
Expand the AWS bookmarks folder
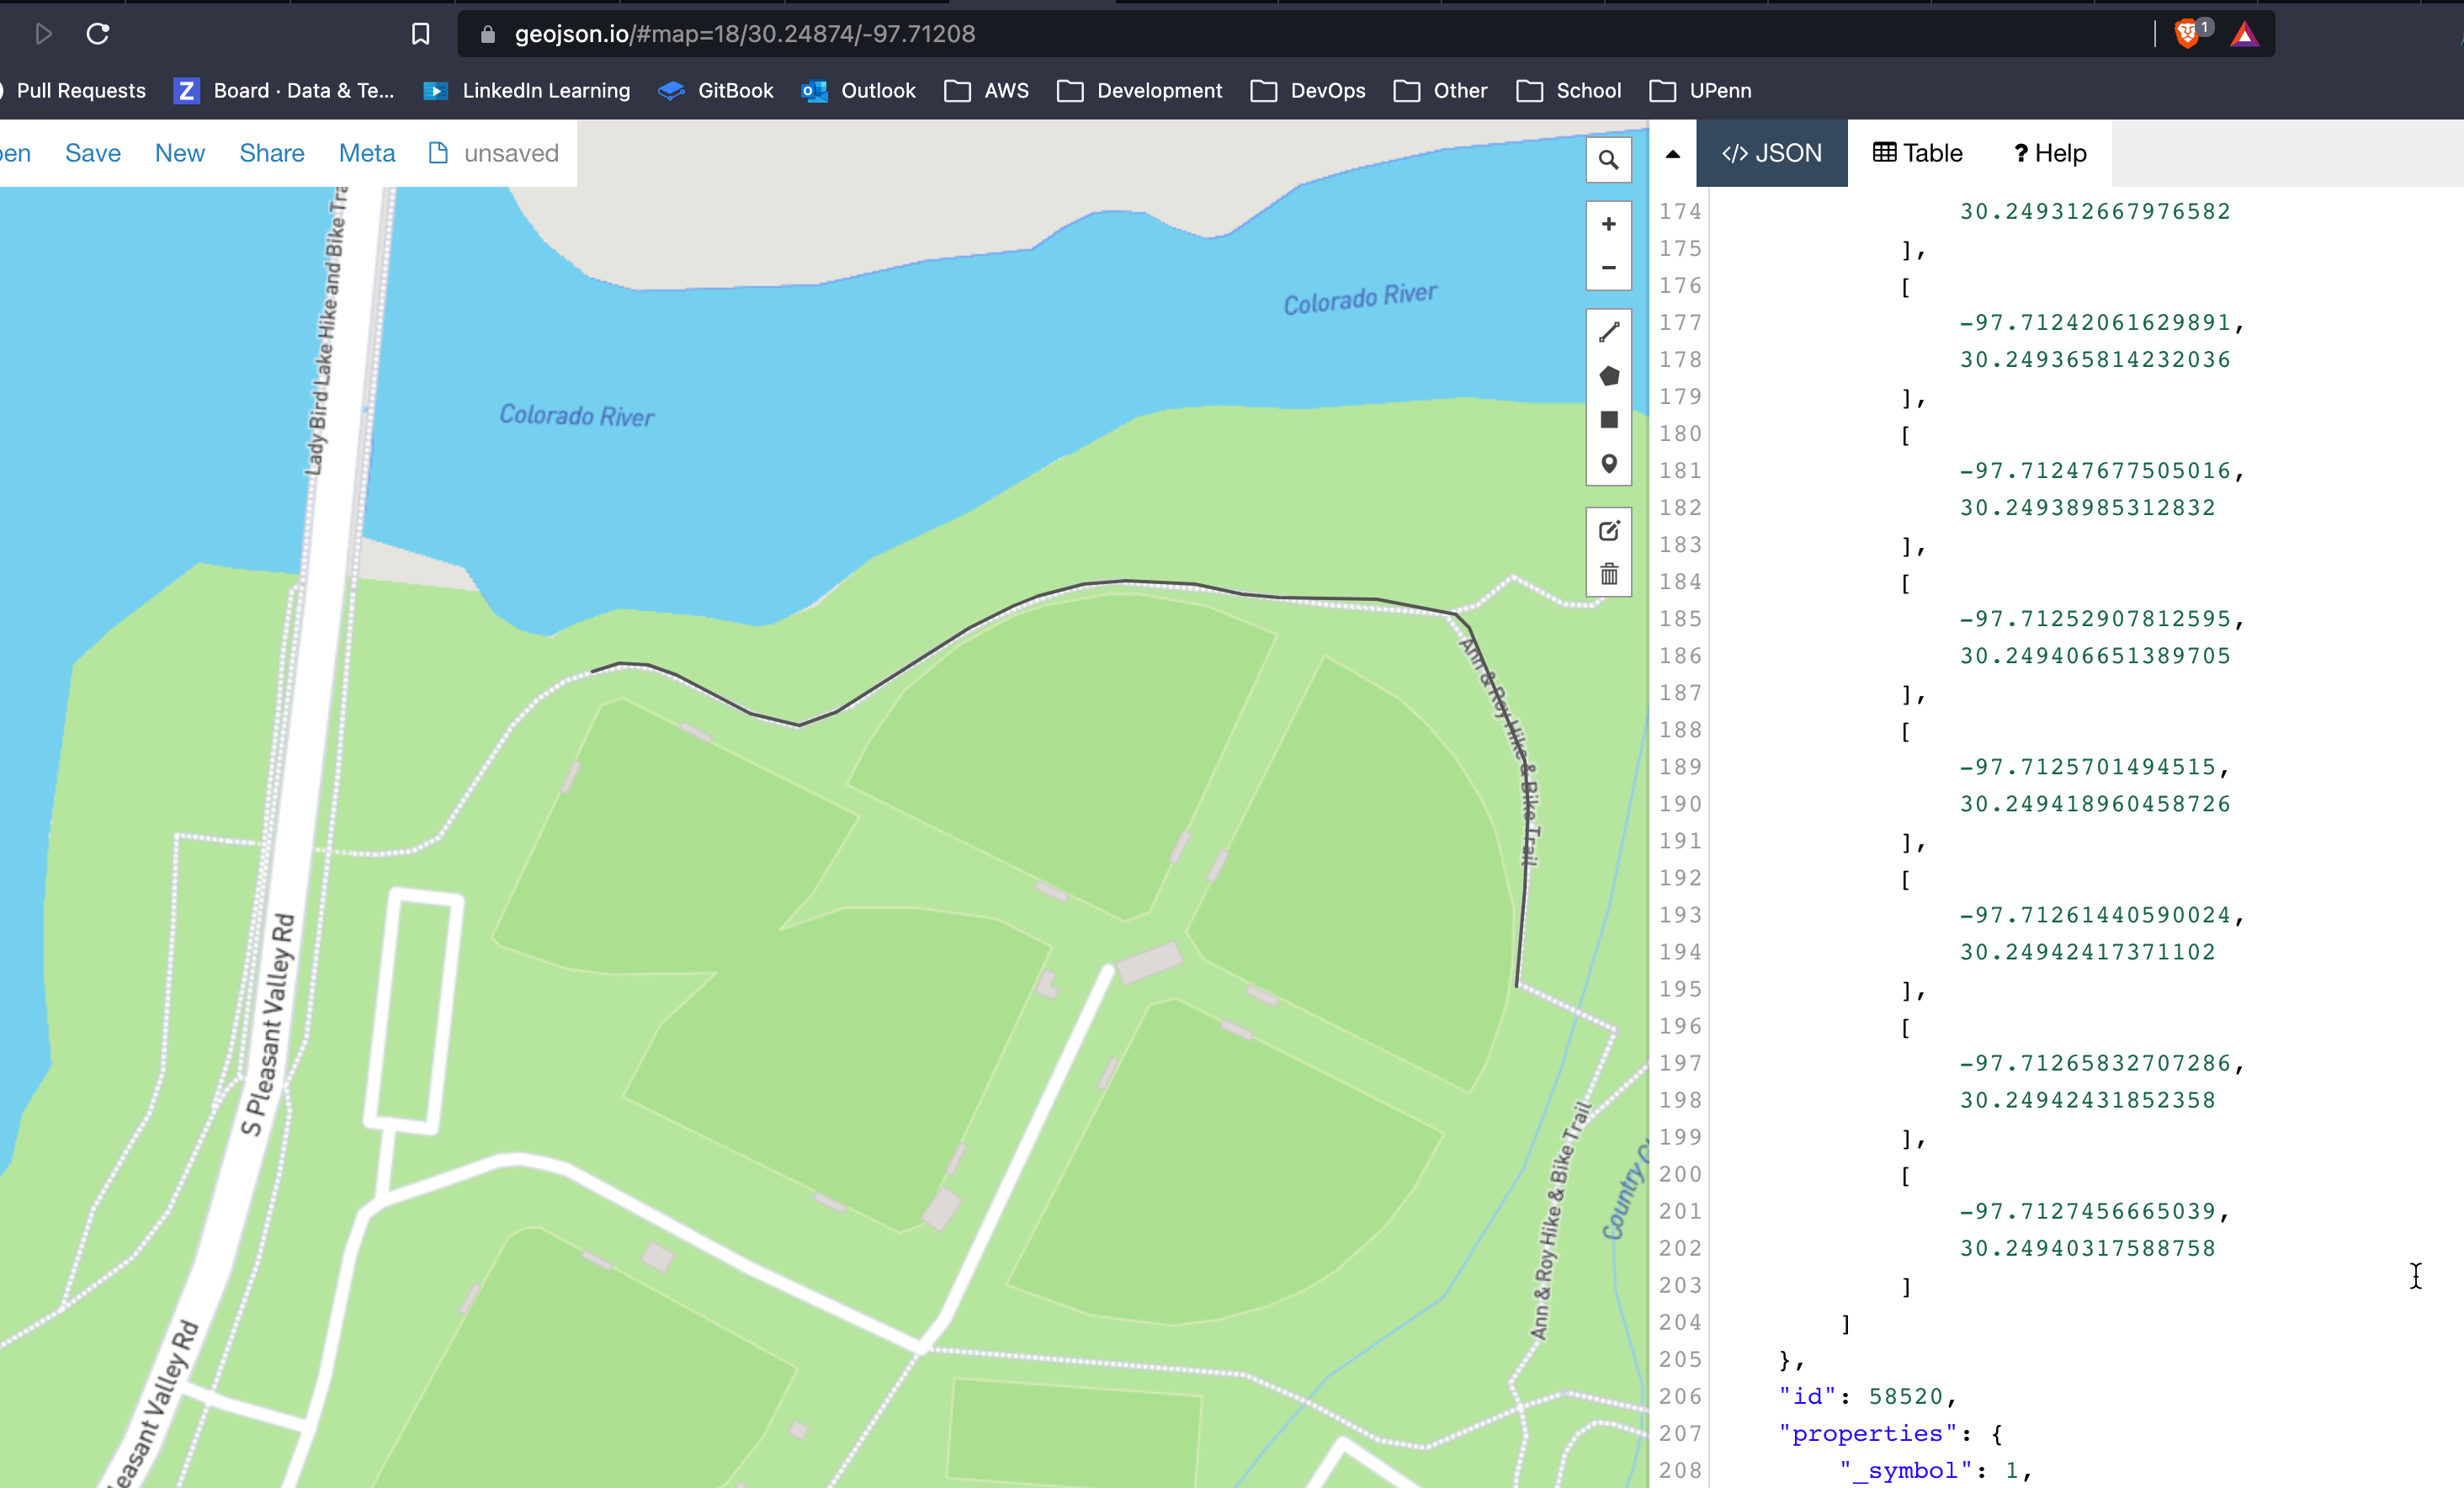click(x=987, y=91)
